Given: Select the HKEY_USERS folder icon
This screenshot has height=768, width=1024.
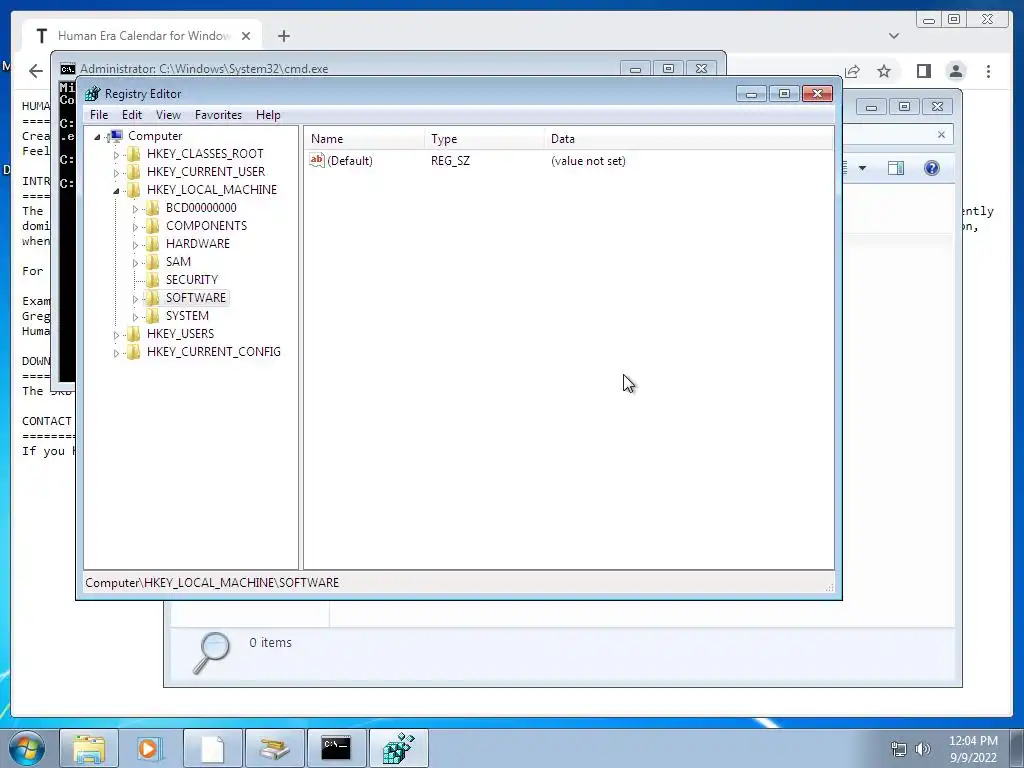Looking at the screenshot, I should click(133, 334).
